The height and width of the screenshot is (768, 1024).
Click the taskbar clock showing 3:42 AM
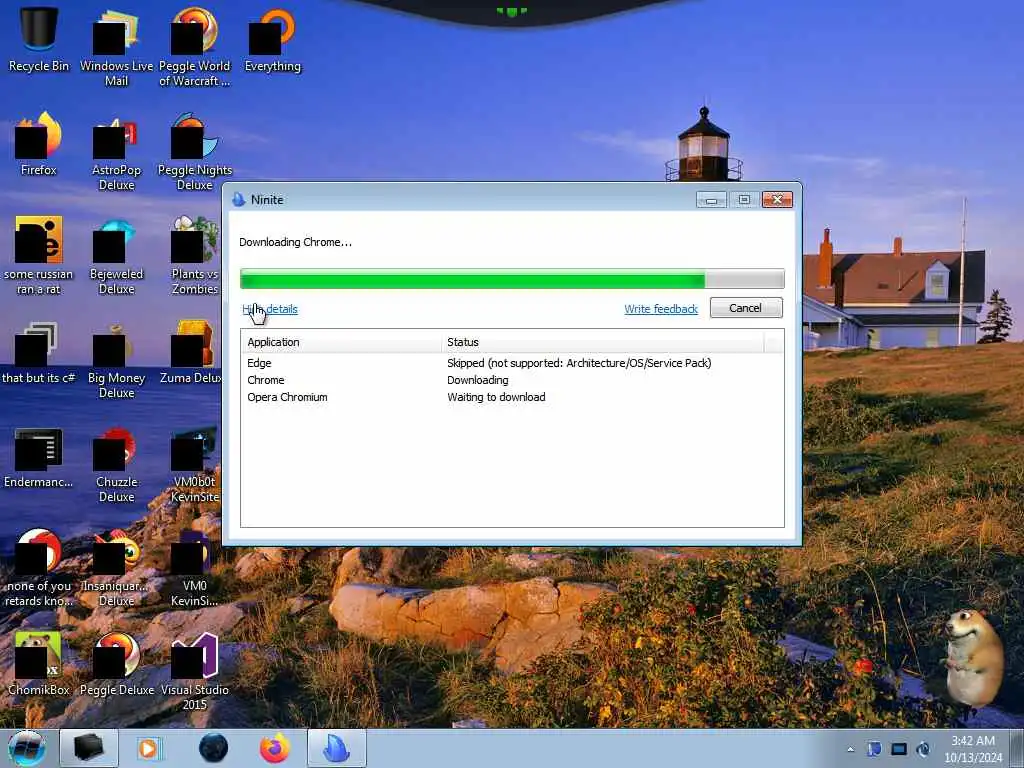(x=972, y=749)
